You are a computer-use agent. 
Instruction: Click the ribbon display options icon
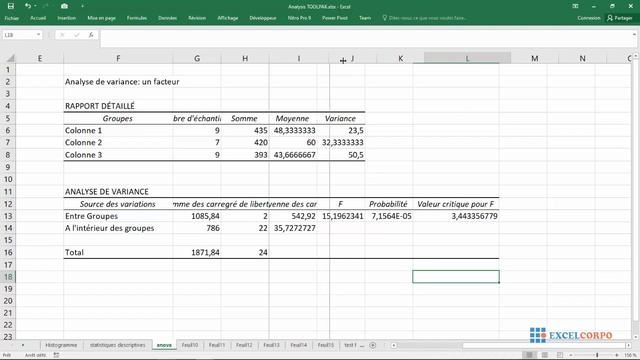pyautogui.click(x=575, y=6)
